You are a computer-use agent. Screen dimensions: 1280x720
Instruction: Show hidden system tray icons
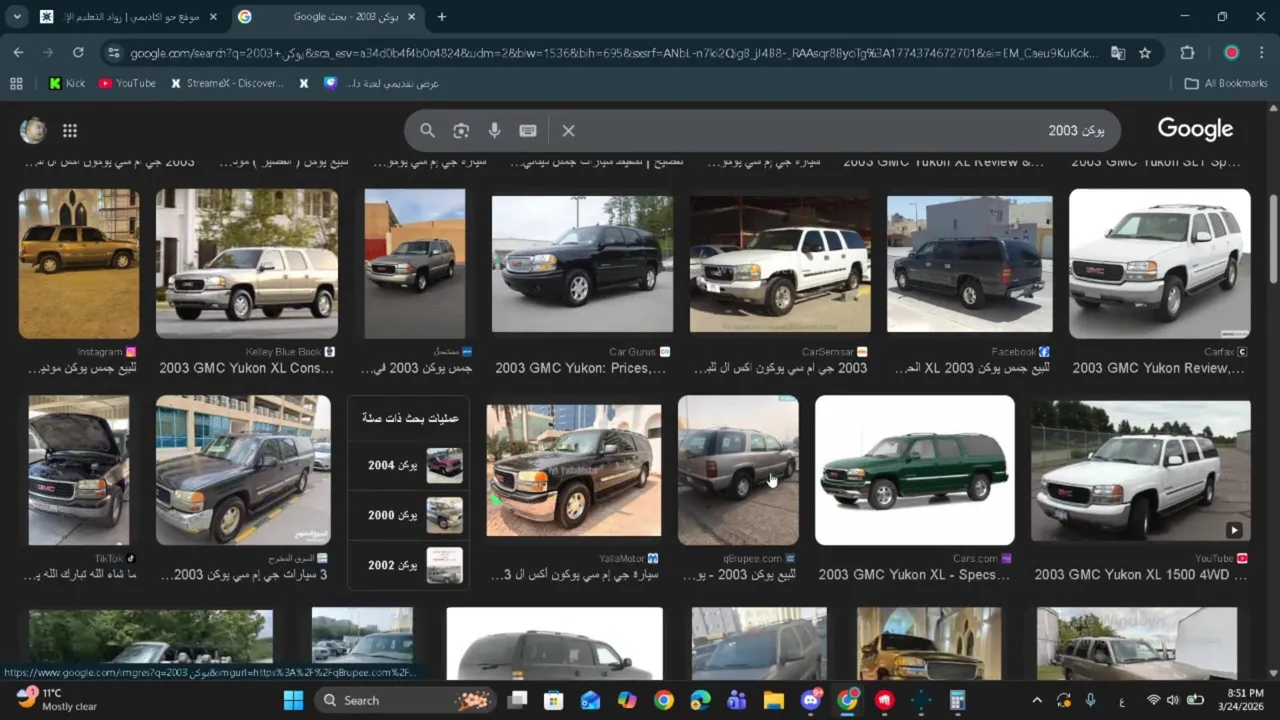point(1037,700)
